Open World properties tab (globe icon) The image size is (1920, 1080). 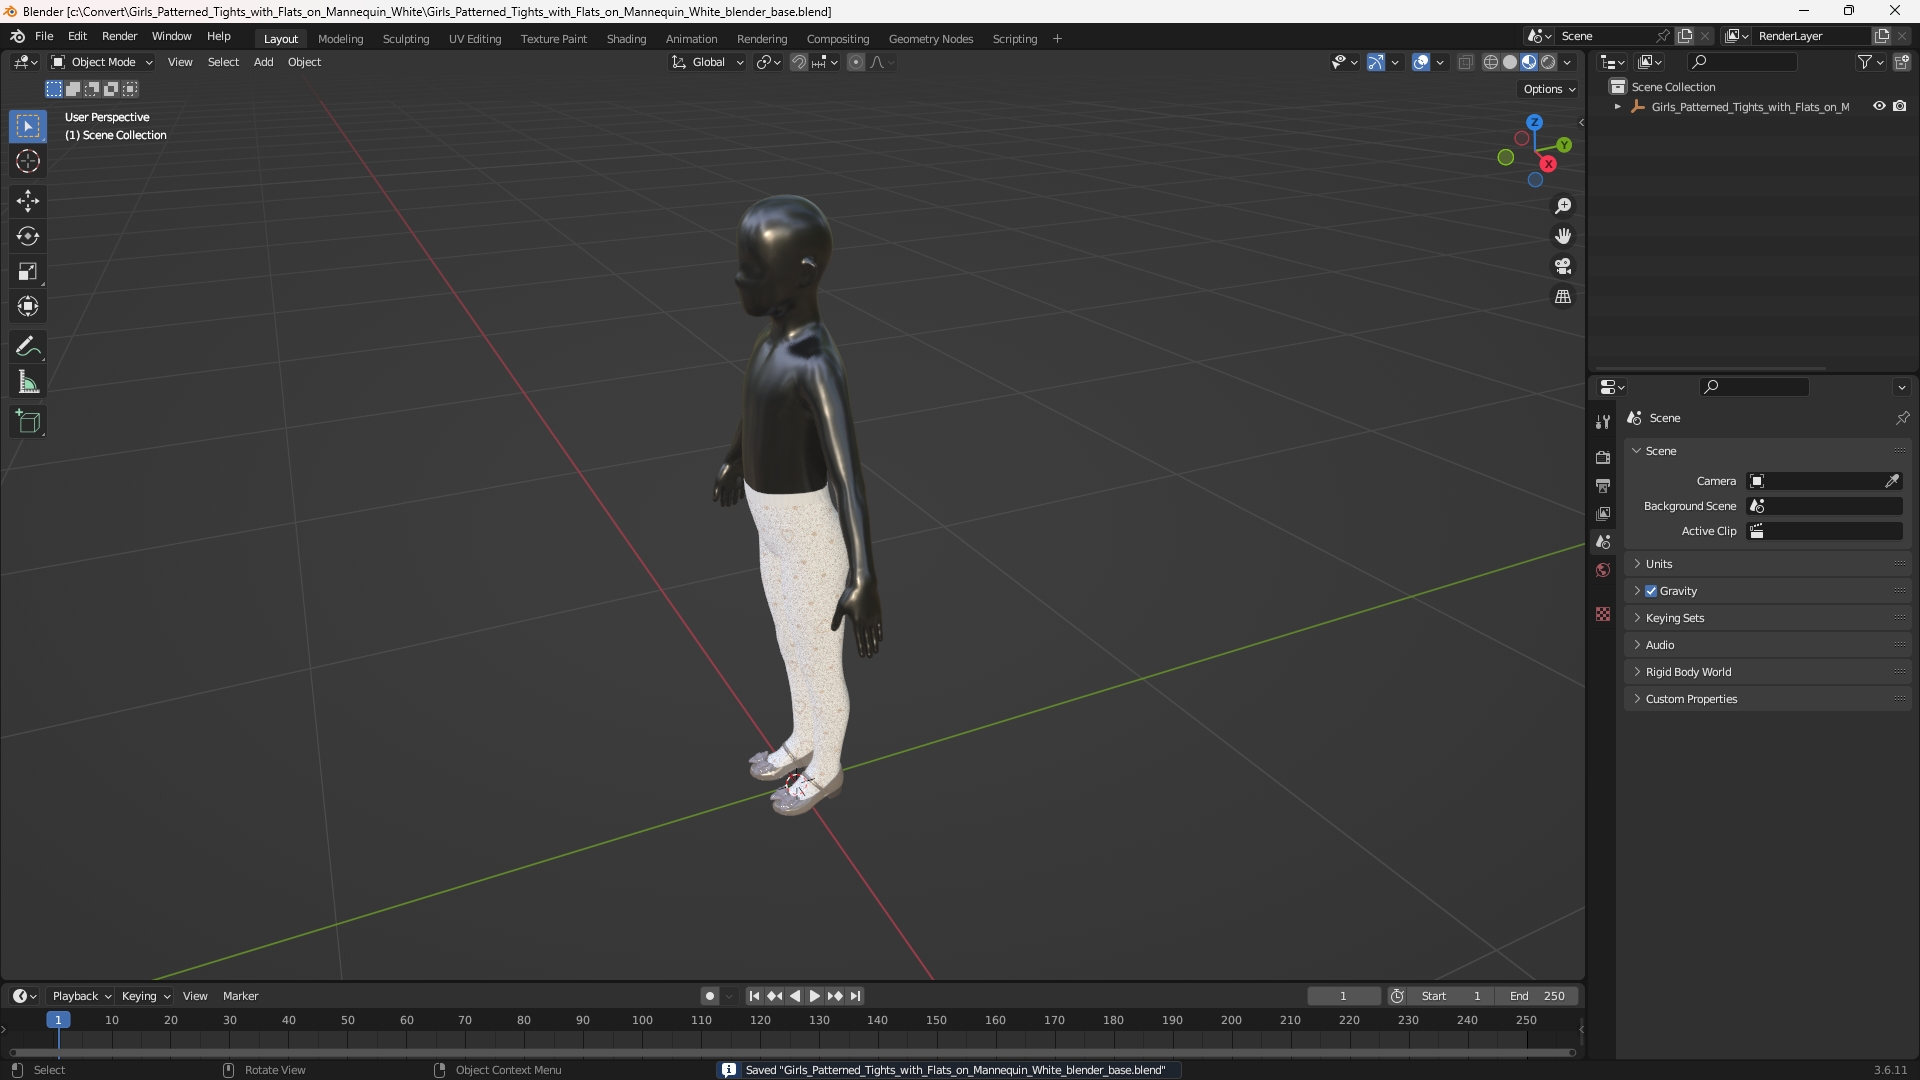pyautogui.click(x=1603, y=570)
